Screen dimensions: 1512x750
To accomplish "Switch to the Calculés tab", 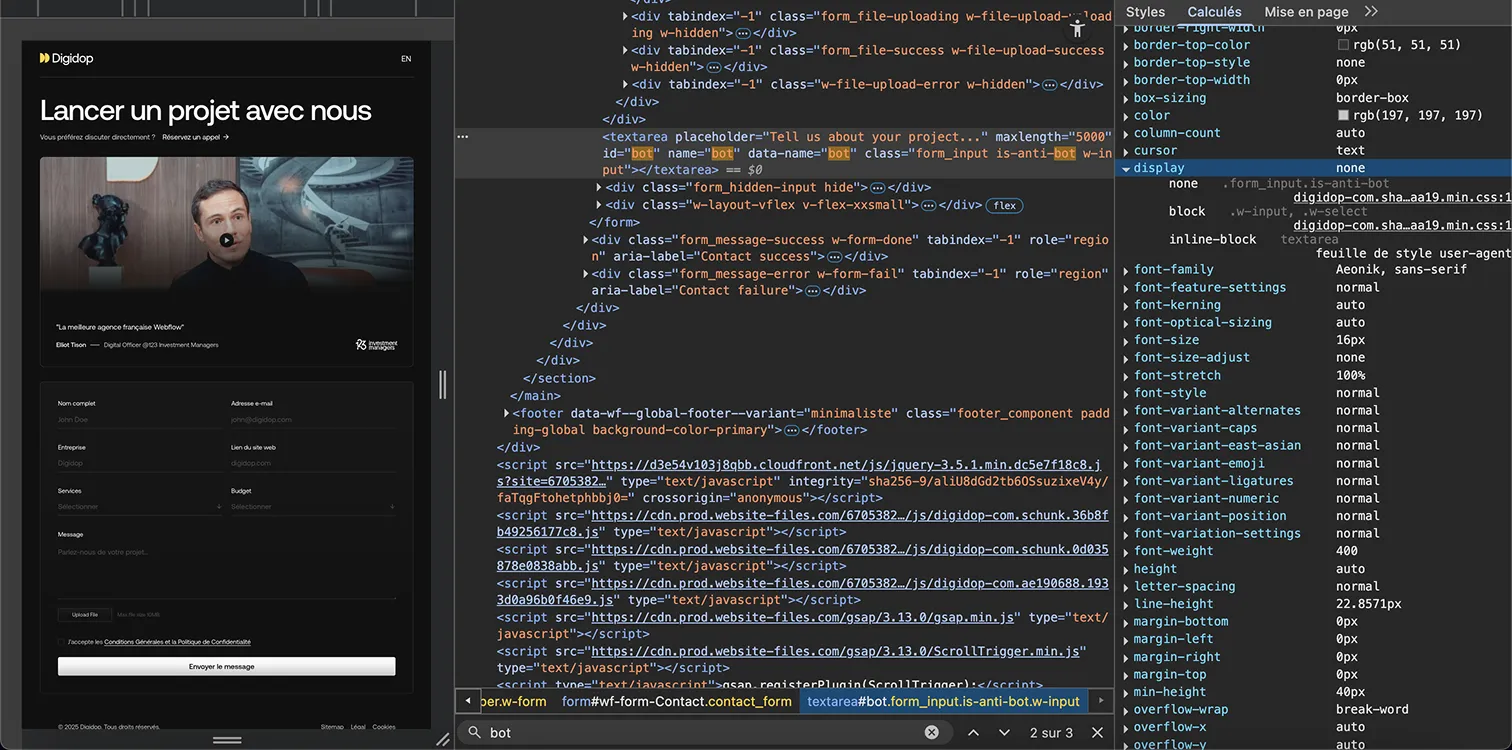I will [x=1214, y=12].
